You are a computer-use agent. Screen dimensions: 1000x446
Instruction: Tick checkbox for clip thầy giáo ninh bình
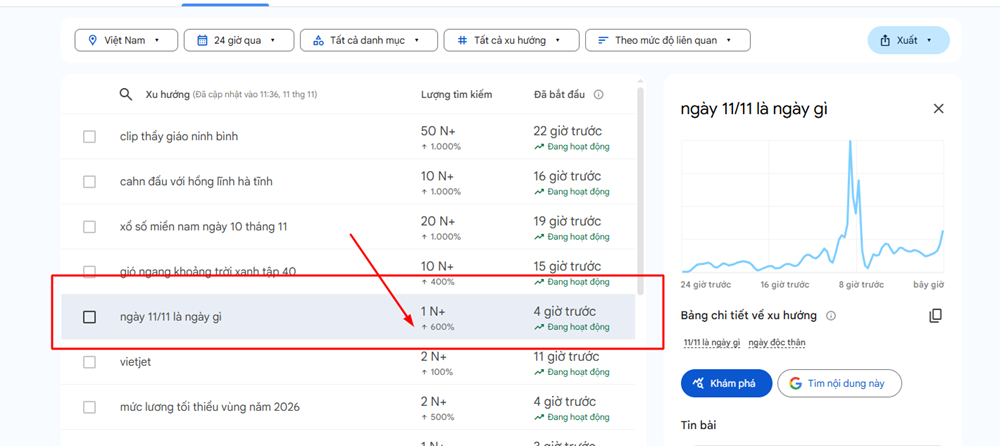89,136
